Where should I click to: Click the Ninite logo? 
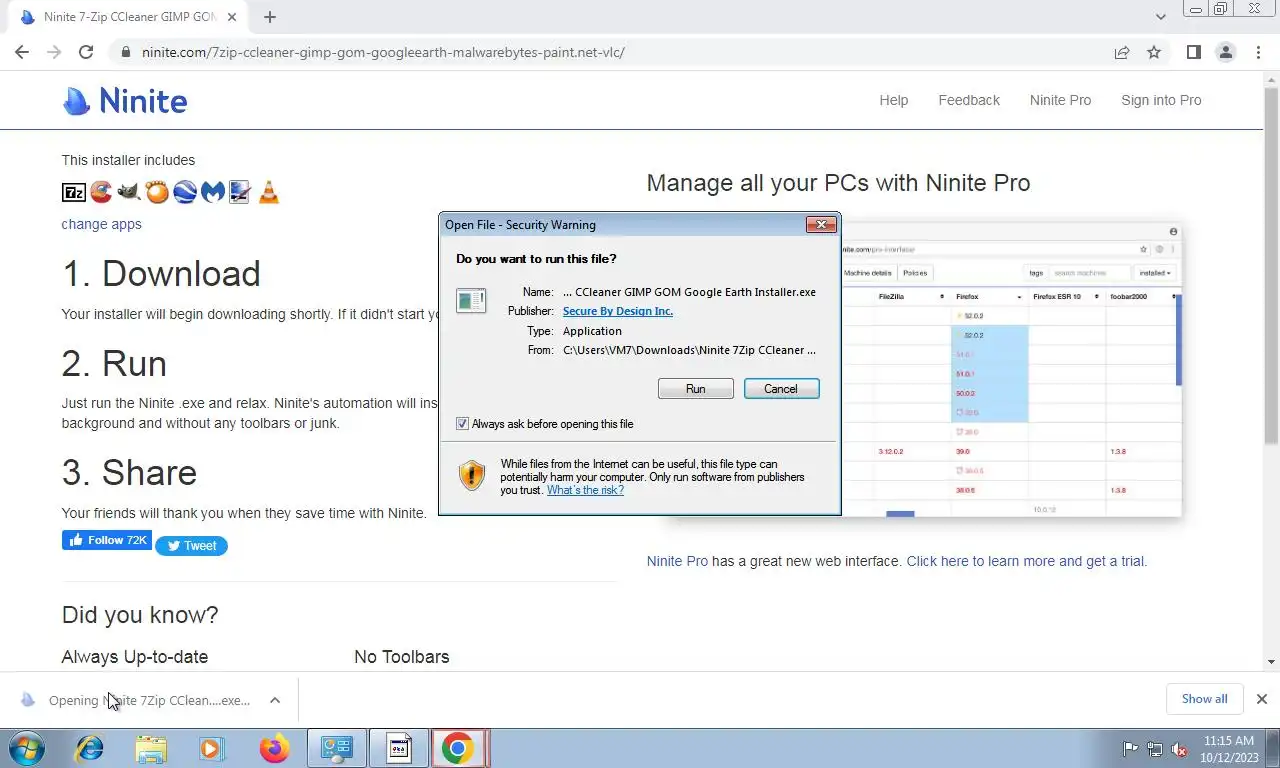tap(125, 100)
